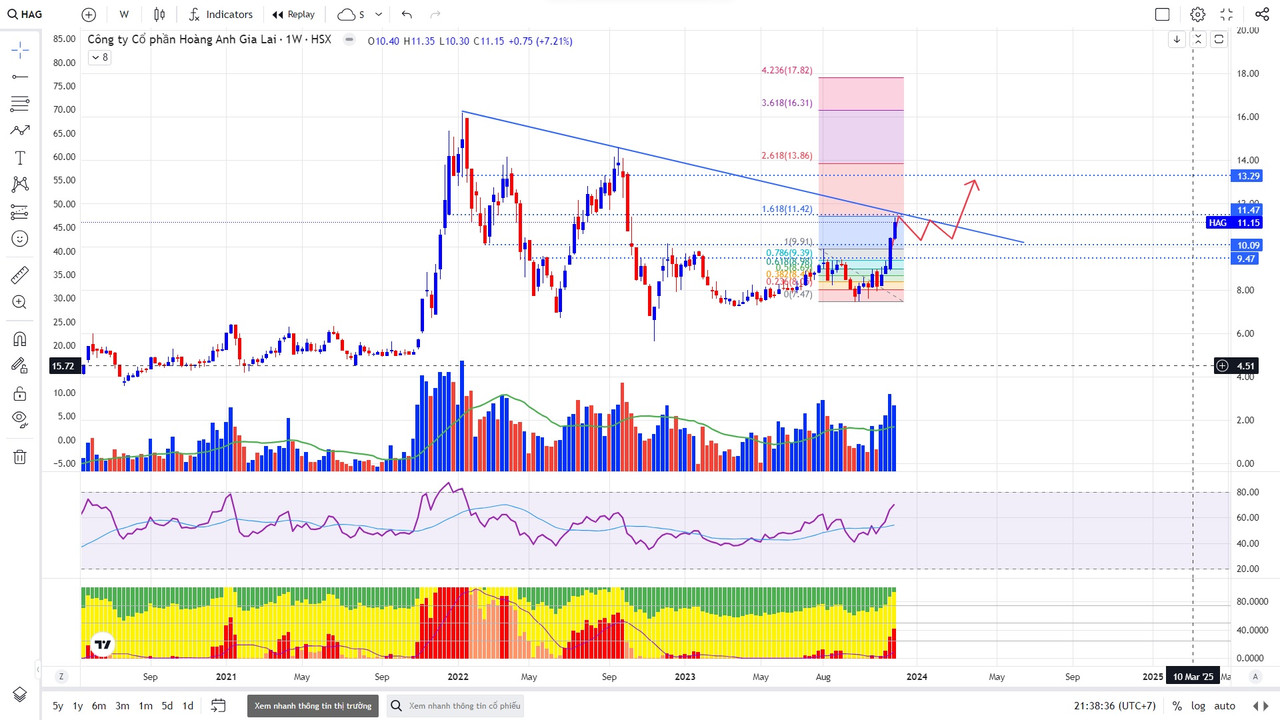Select the XABCD pattern tool
Viewport: 1280px width, 720px height.
pos(19,185)
